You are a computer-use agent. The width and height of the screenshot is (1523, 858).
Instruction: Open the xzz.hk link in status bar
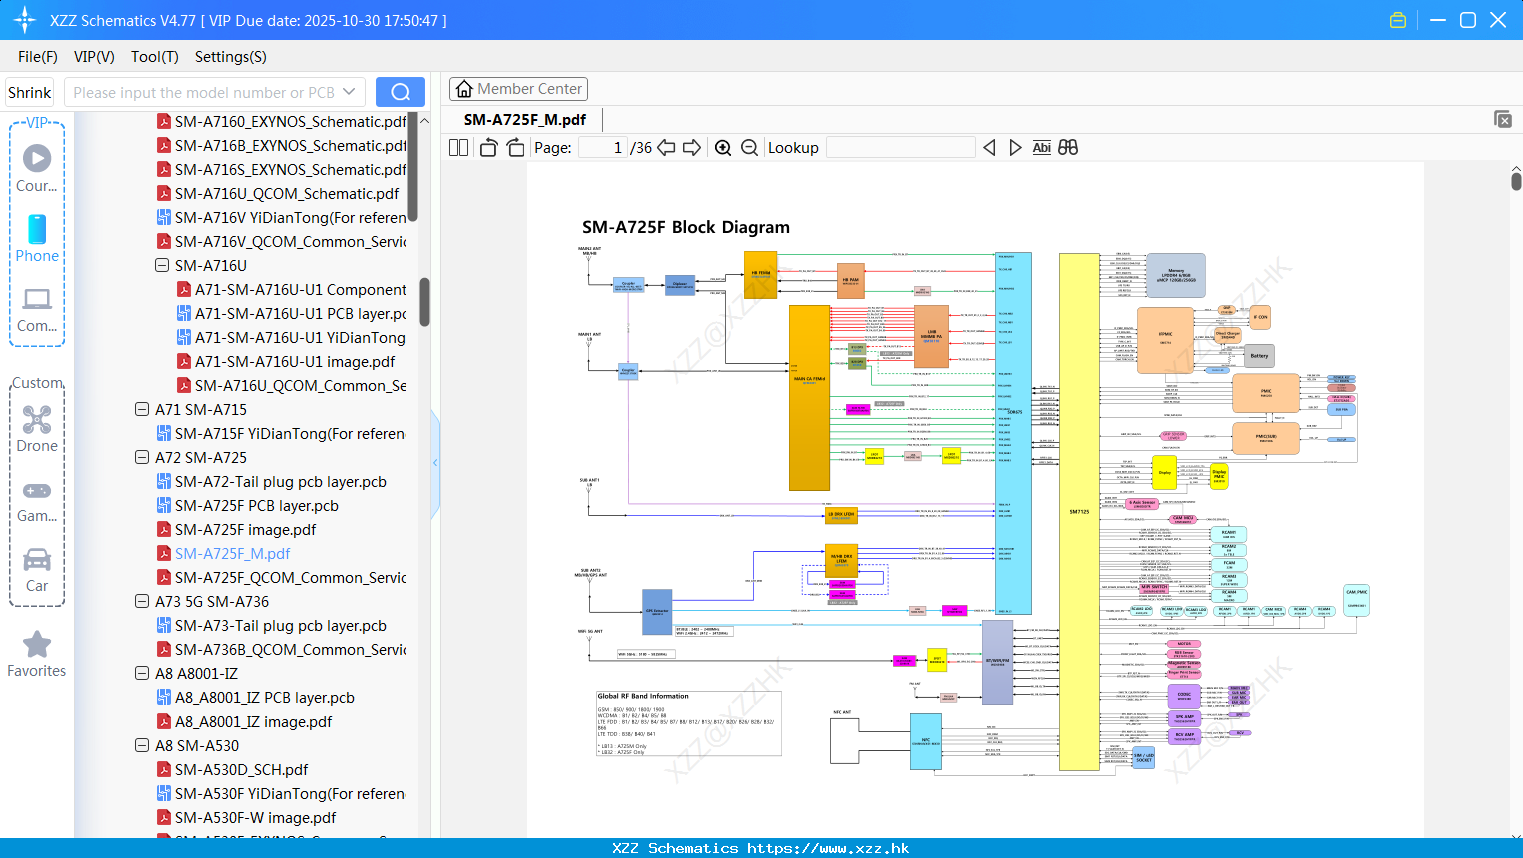pos(828,848)
